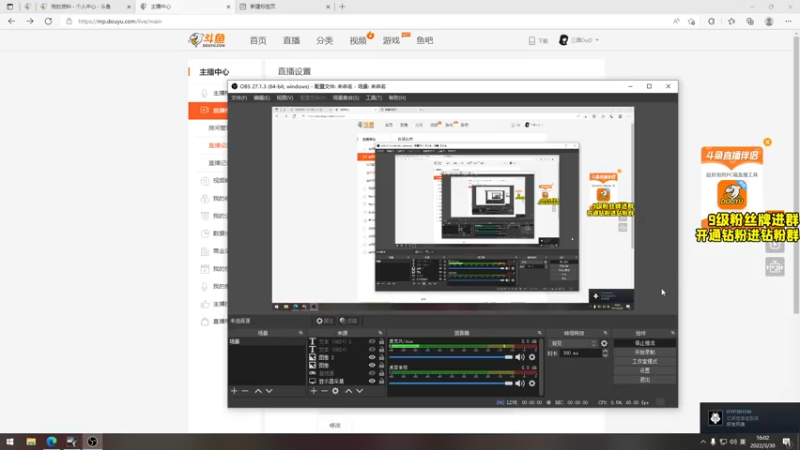Open source 属性 properties button
This screenshot has width=800, height=450.
point(324,321)
